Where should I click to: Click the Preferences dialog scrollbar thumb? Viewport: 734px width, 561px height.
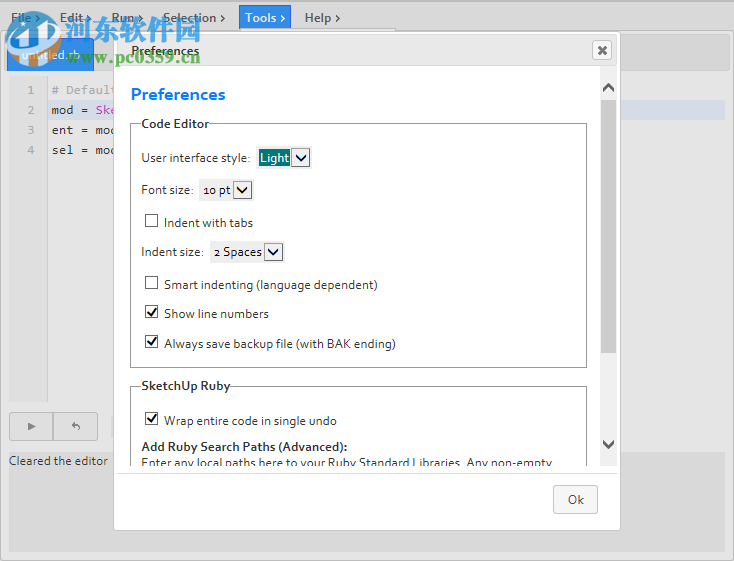[x=608, y=226]
